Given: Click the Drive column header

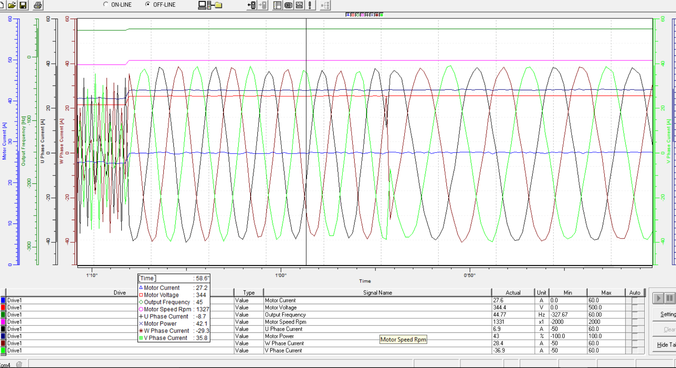Looking at the screenshot, I should pos(120,293).
